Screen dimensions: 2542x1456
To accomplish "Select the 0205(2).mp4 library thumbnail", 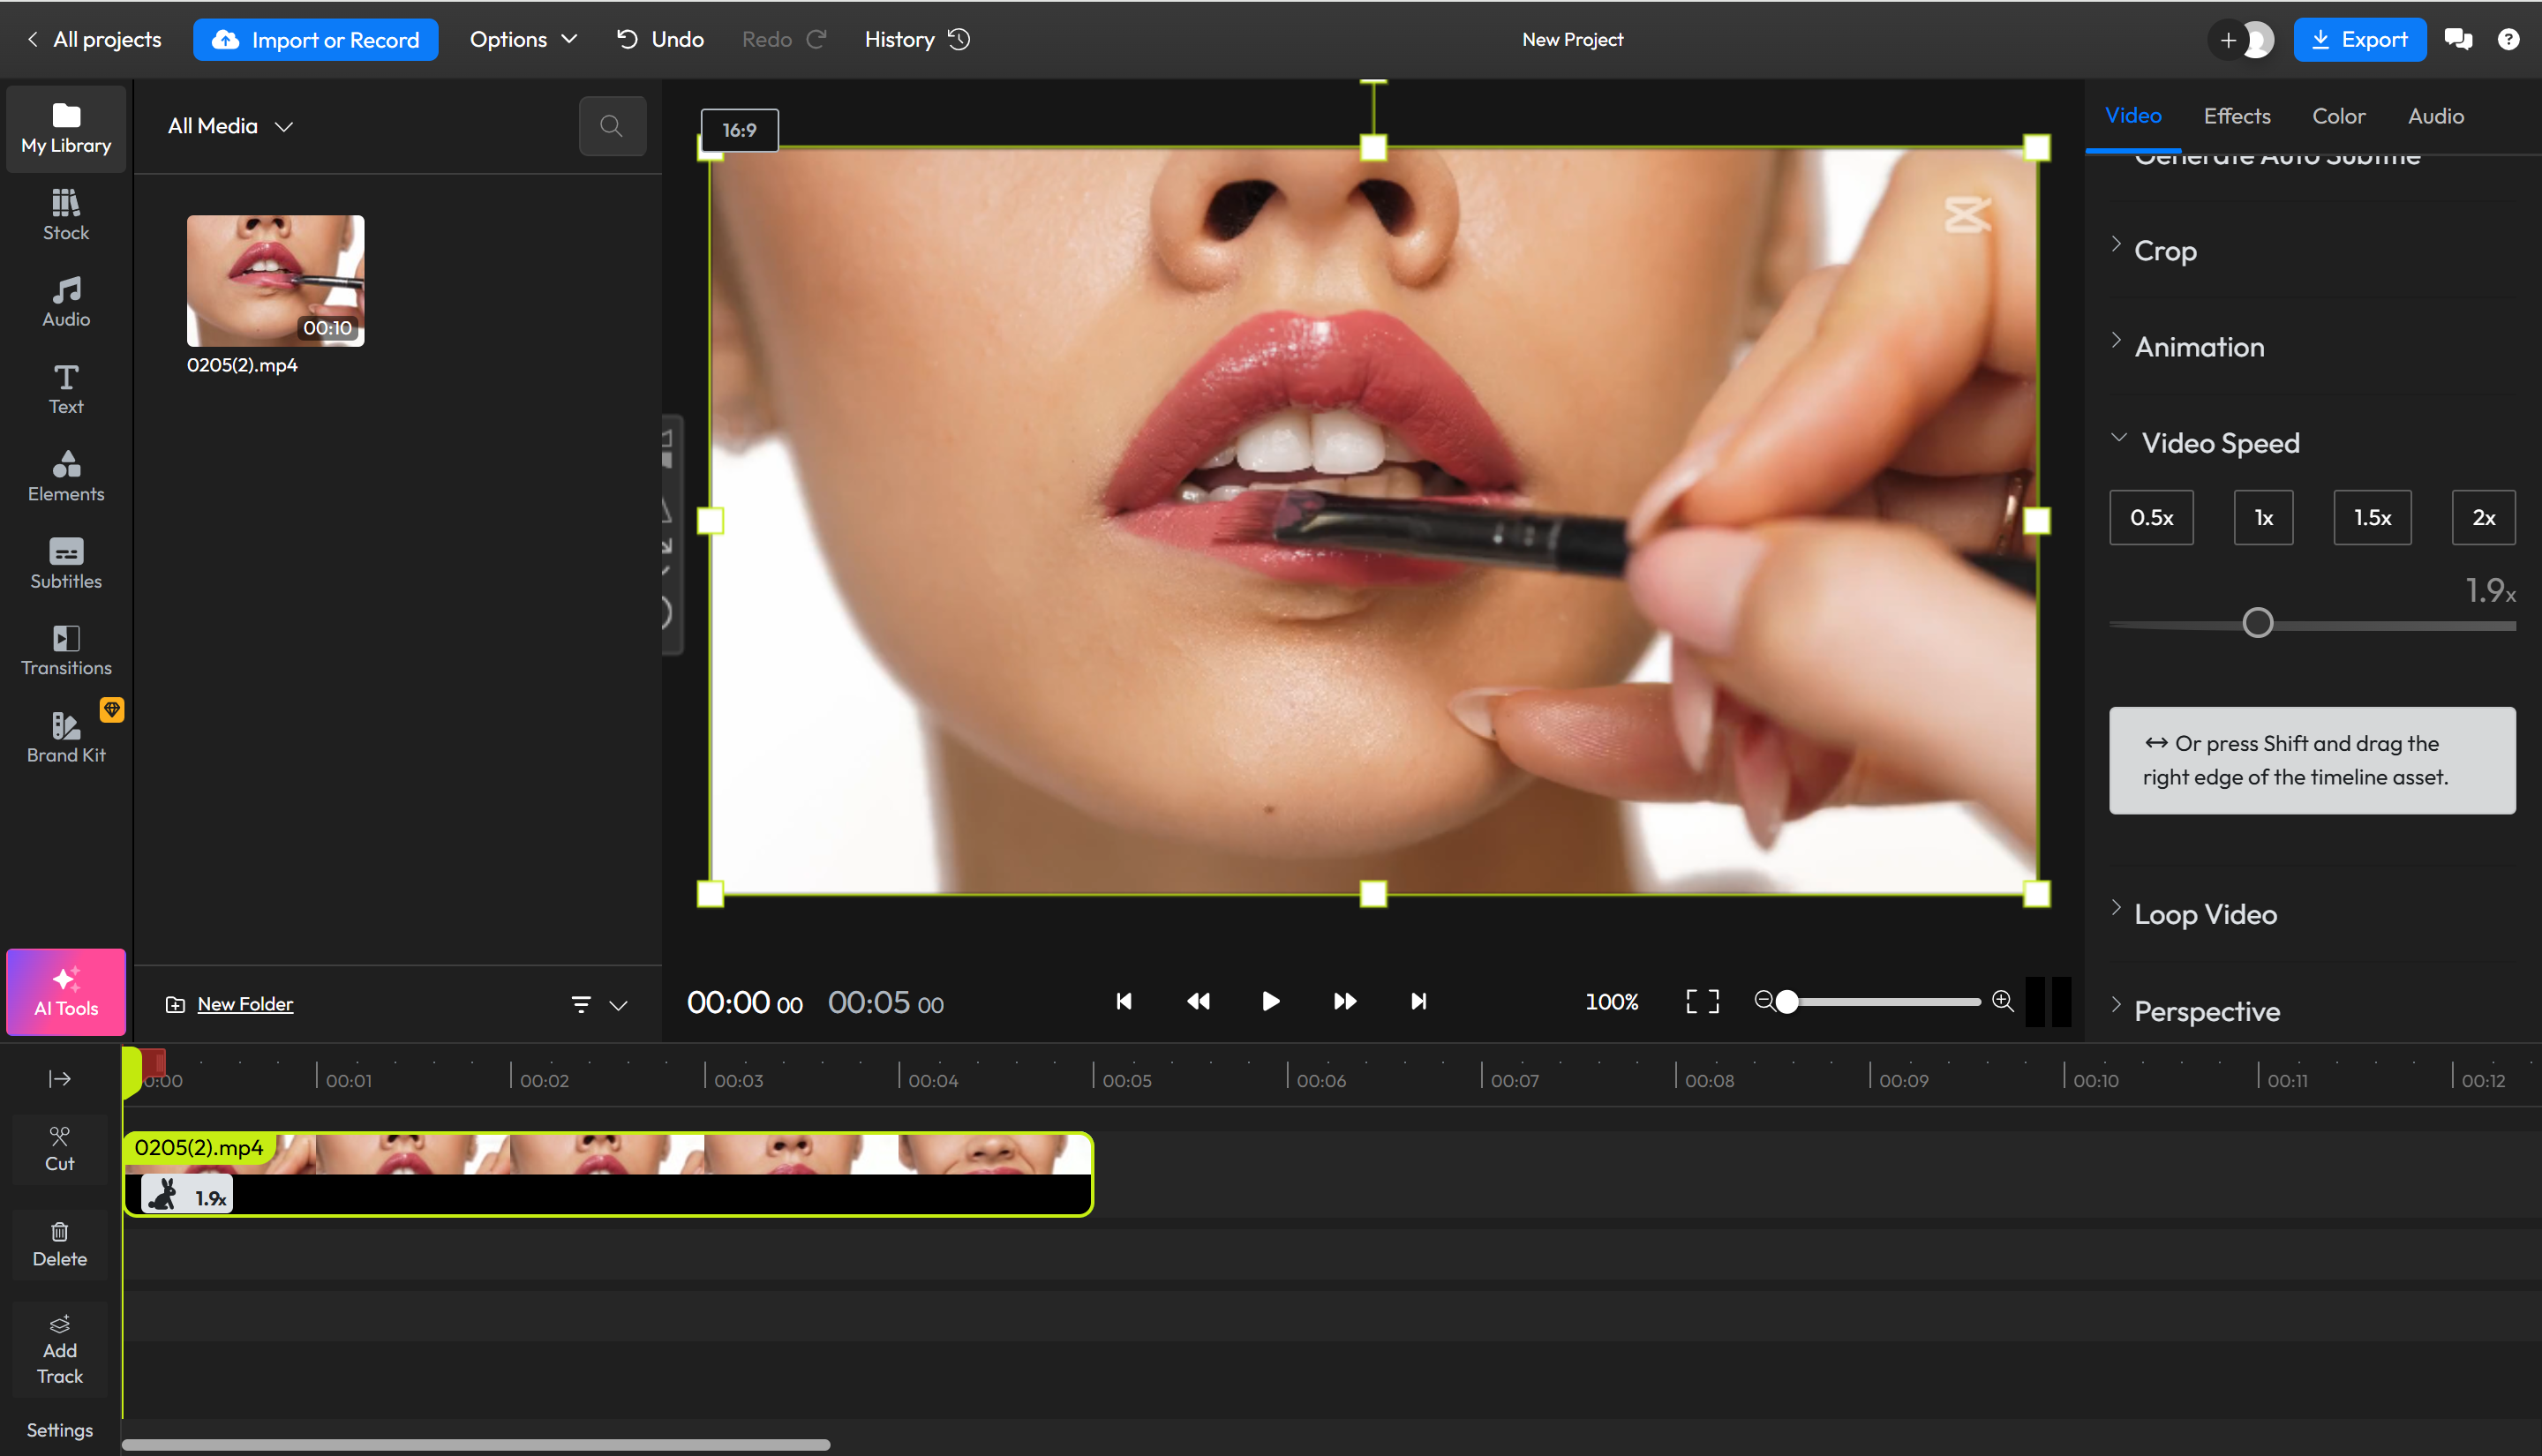I will [275, 280].
